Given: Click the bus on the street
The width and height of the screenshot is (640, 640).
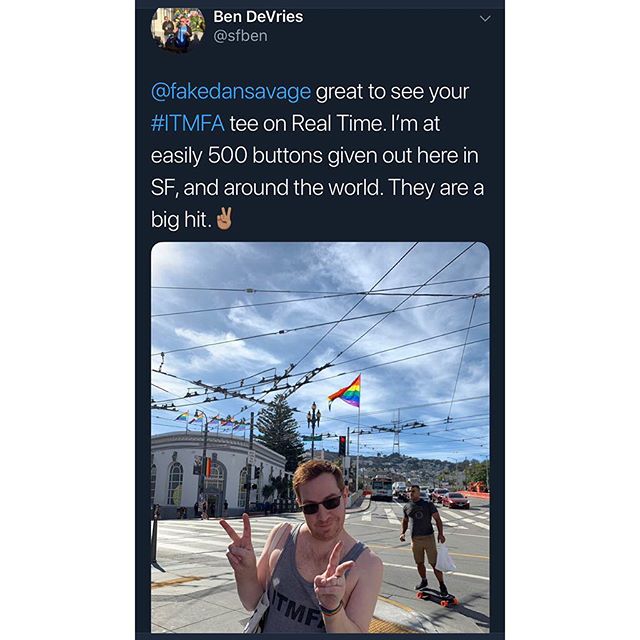Looking at the screenshot, I should pyautogui.click(x=382, y=489).
